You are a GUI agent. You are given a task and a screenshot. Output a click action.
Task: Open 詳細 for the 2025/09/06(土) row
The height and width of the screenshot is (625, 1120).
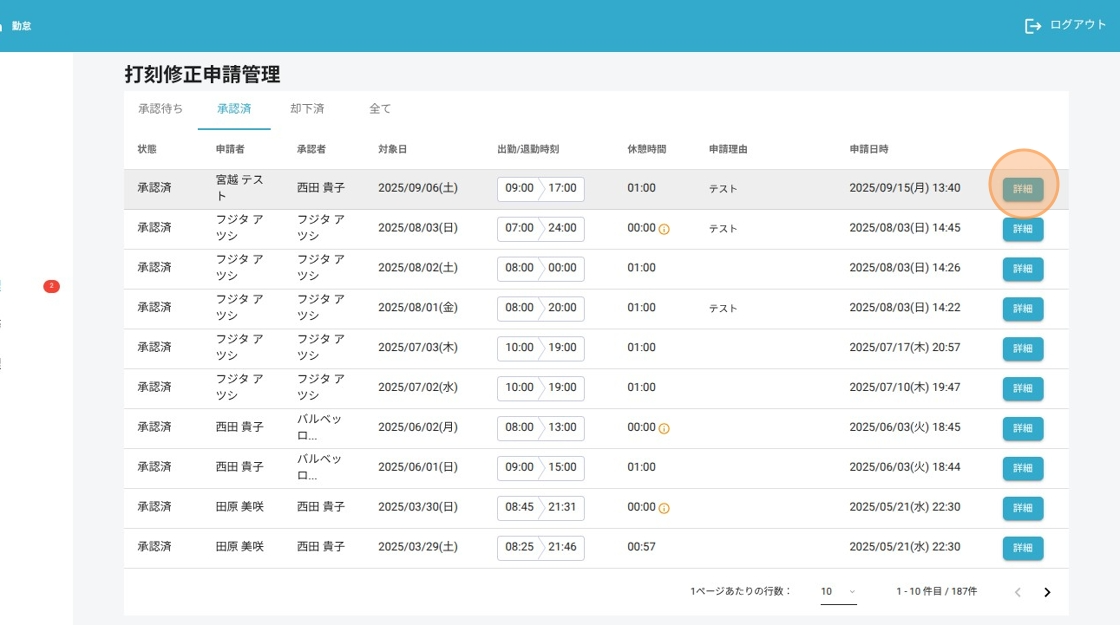pyautogui.click(x=1023, y=189)
